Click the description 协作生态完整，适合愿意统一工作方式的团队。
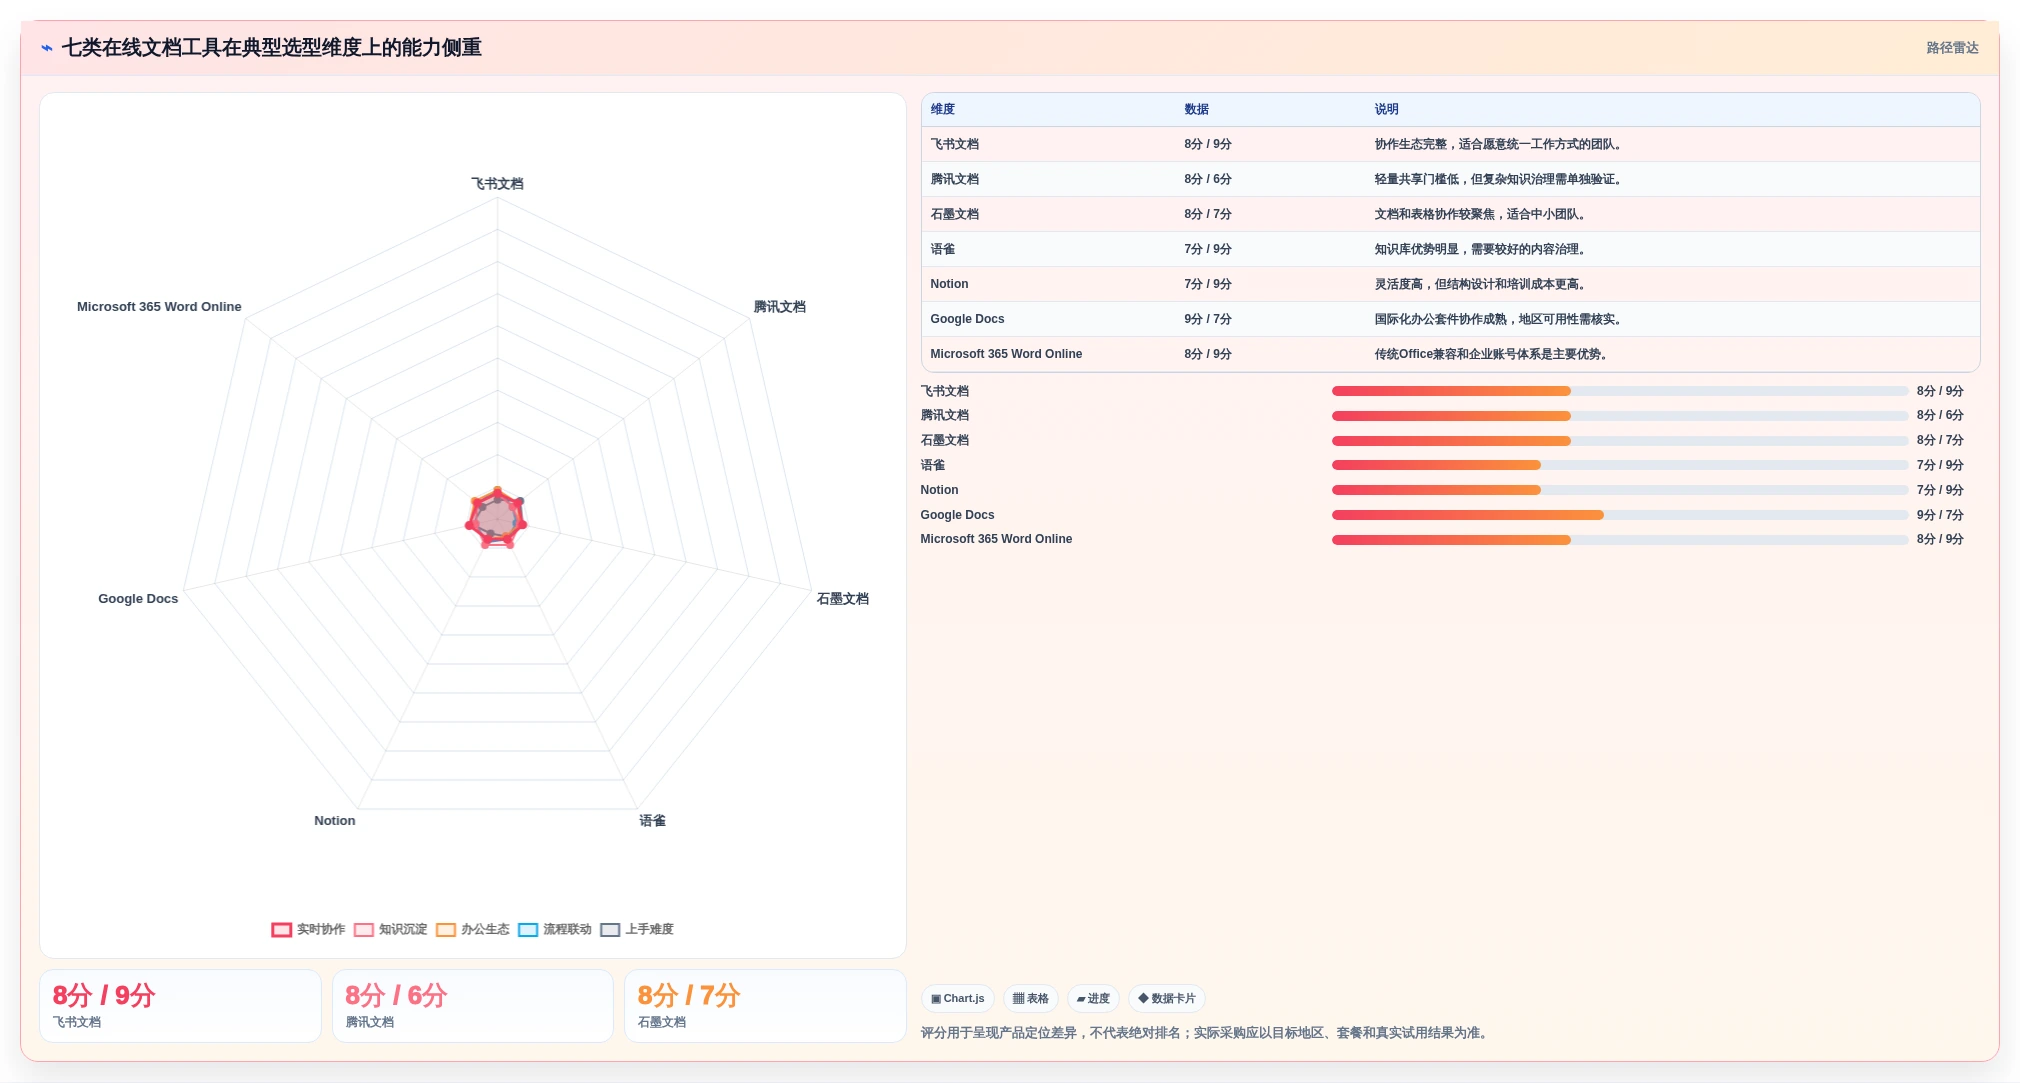The image size is (2020, 1083). 1500,144
